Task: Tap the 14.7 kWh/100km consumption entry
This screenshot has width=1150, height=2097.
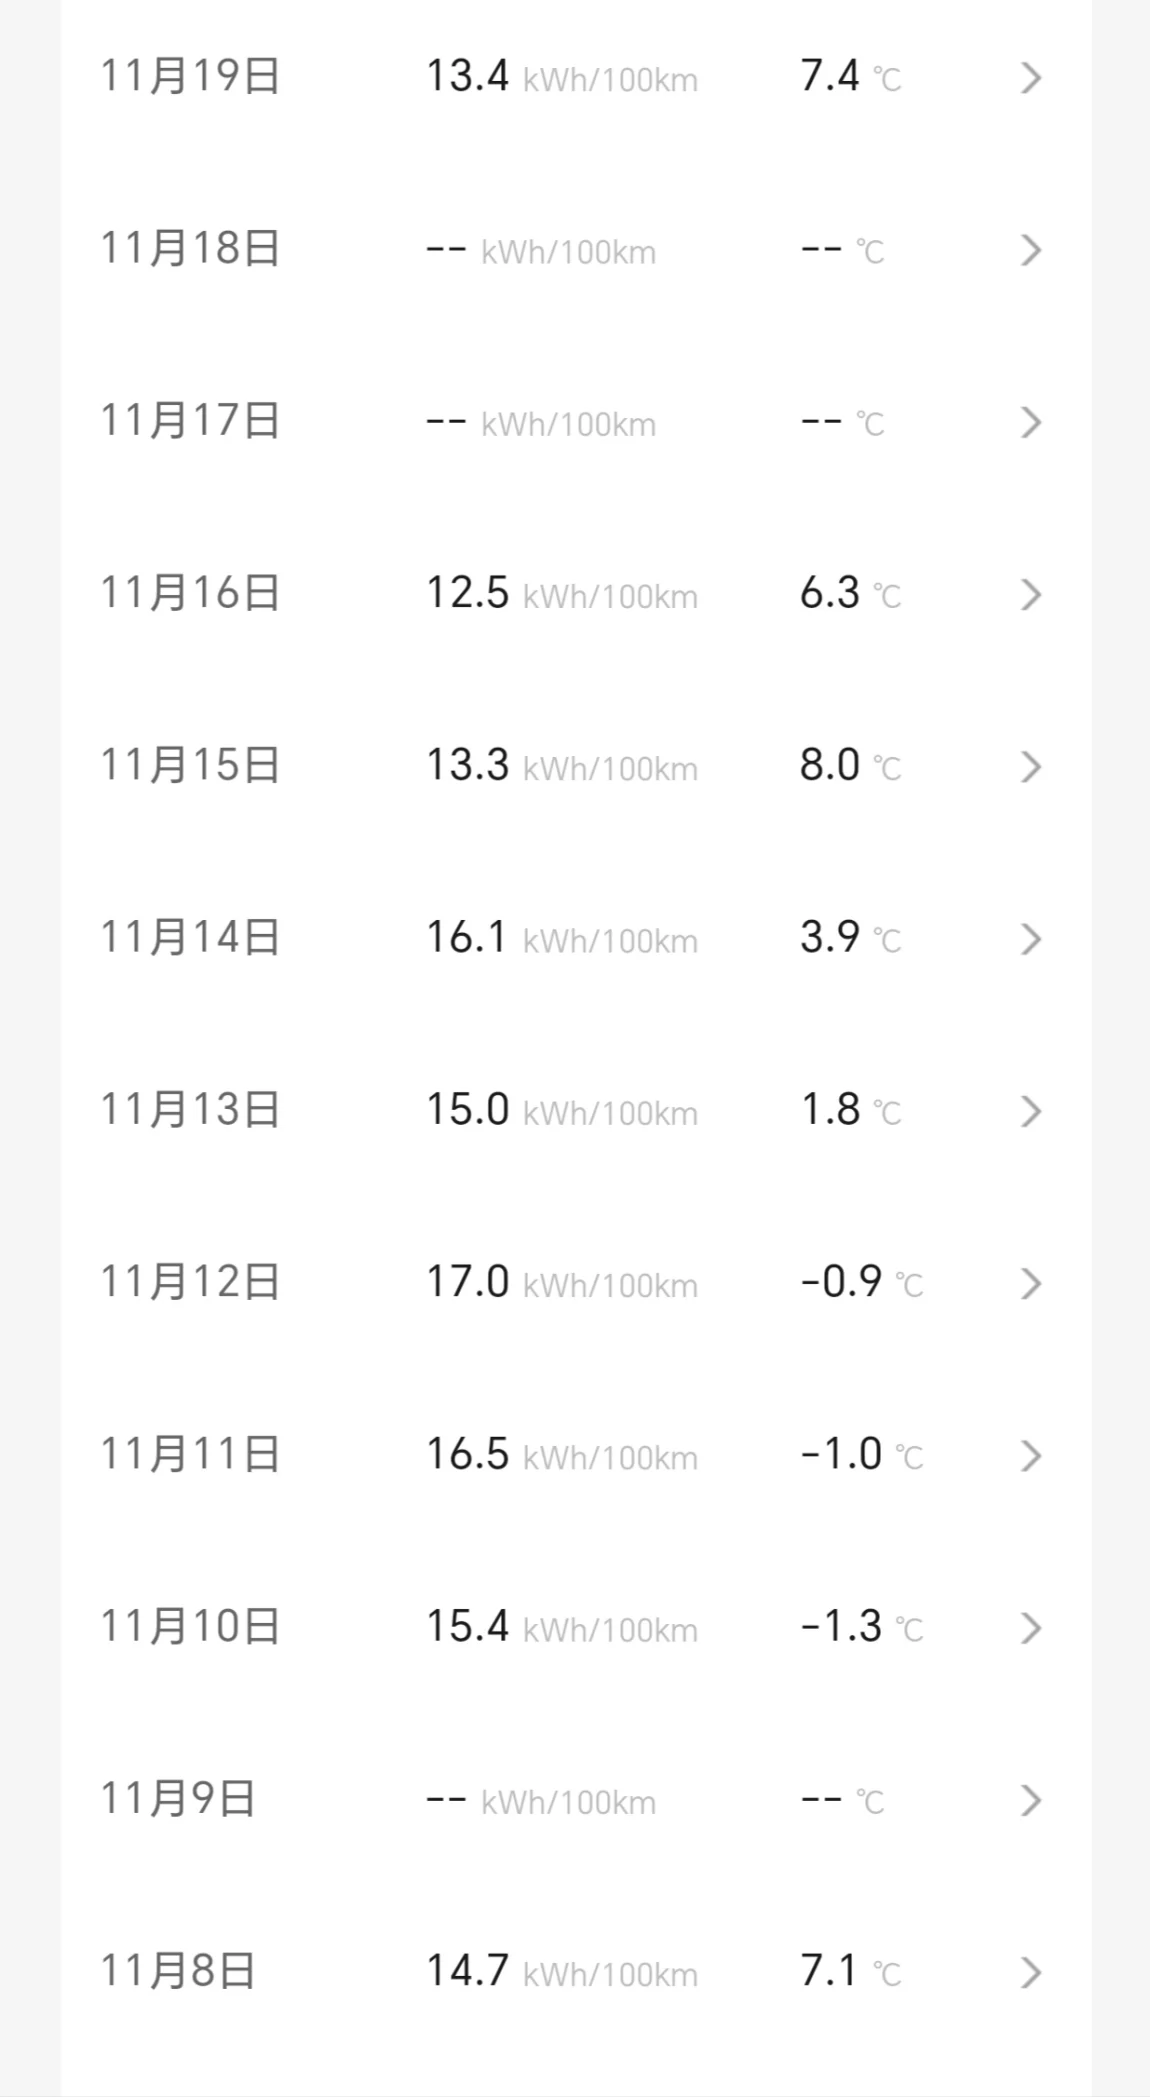Action: click(561, 1971)
